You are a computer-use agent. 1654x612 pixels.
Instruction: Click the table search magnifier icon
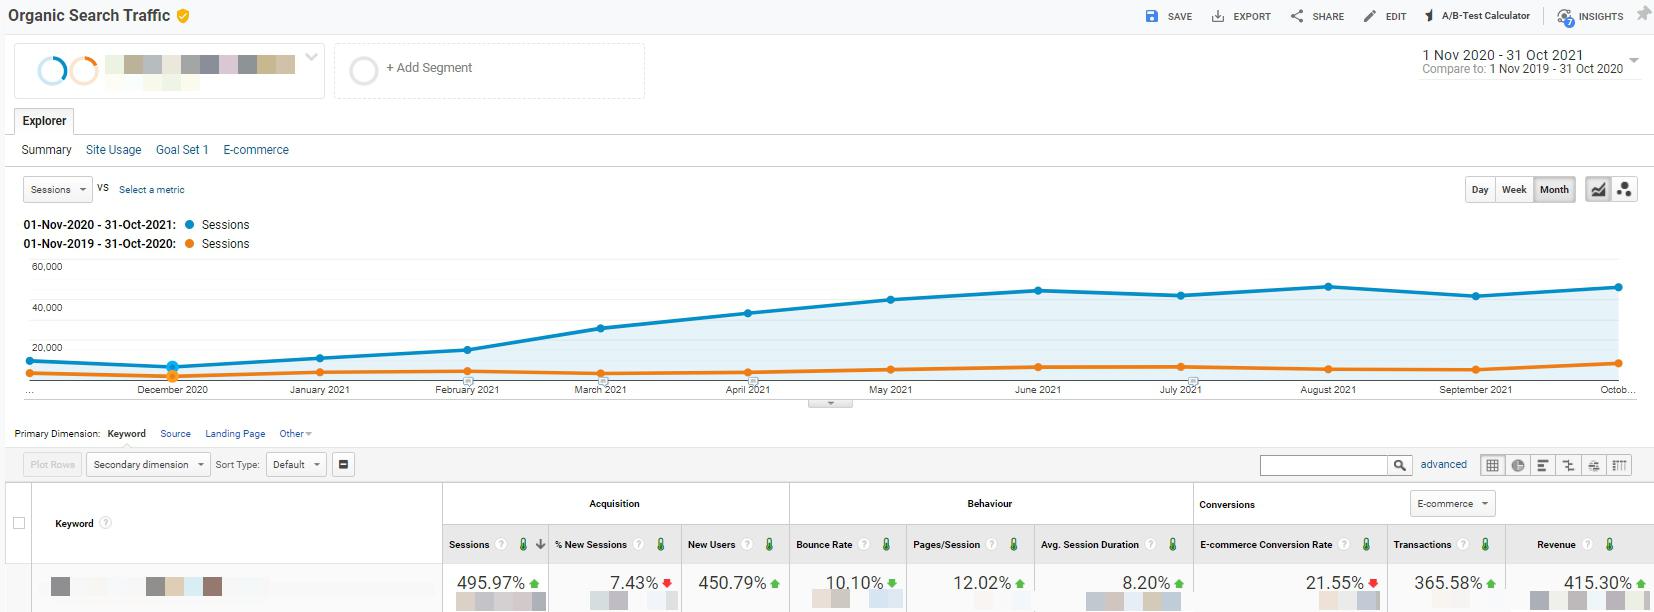coord(1400,465)
